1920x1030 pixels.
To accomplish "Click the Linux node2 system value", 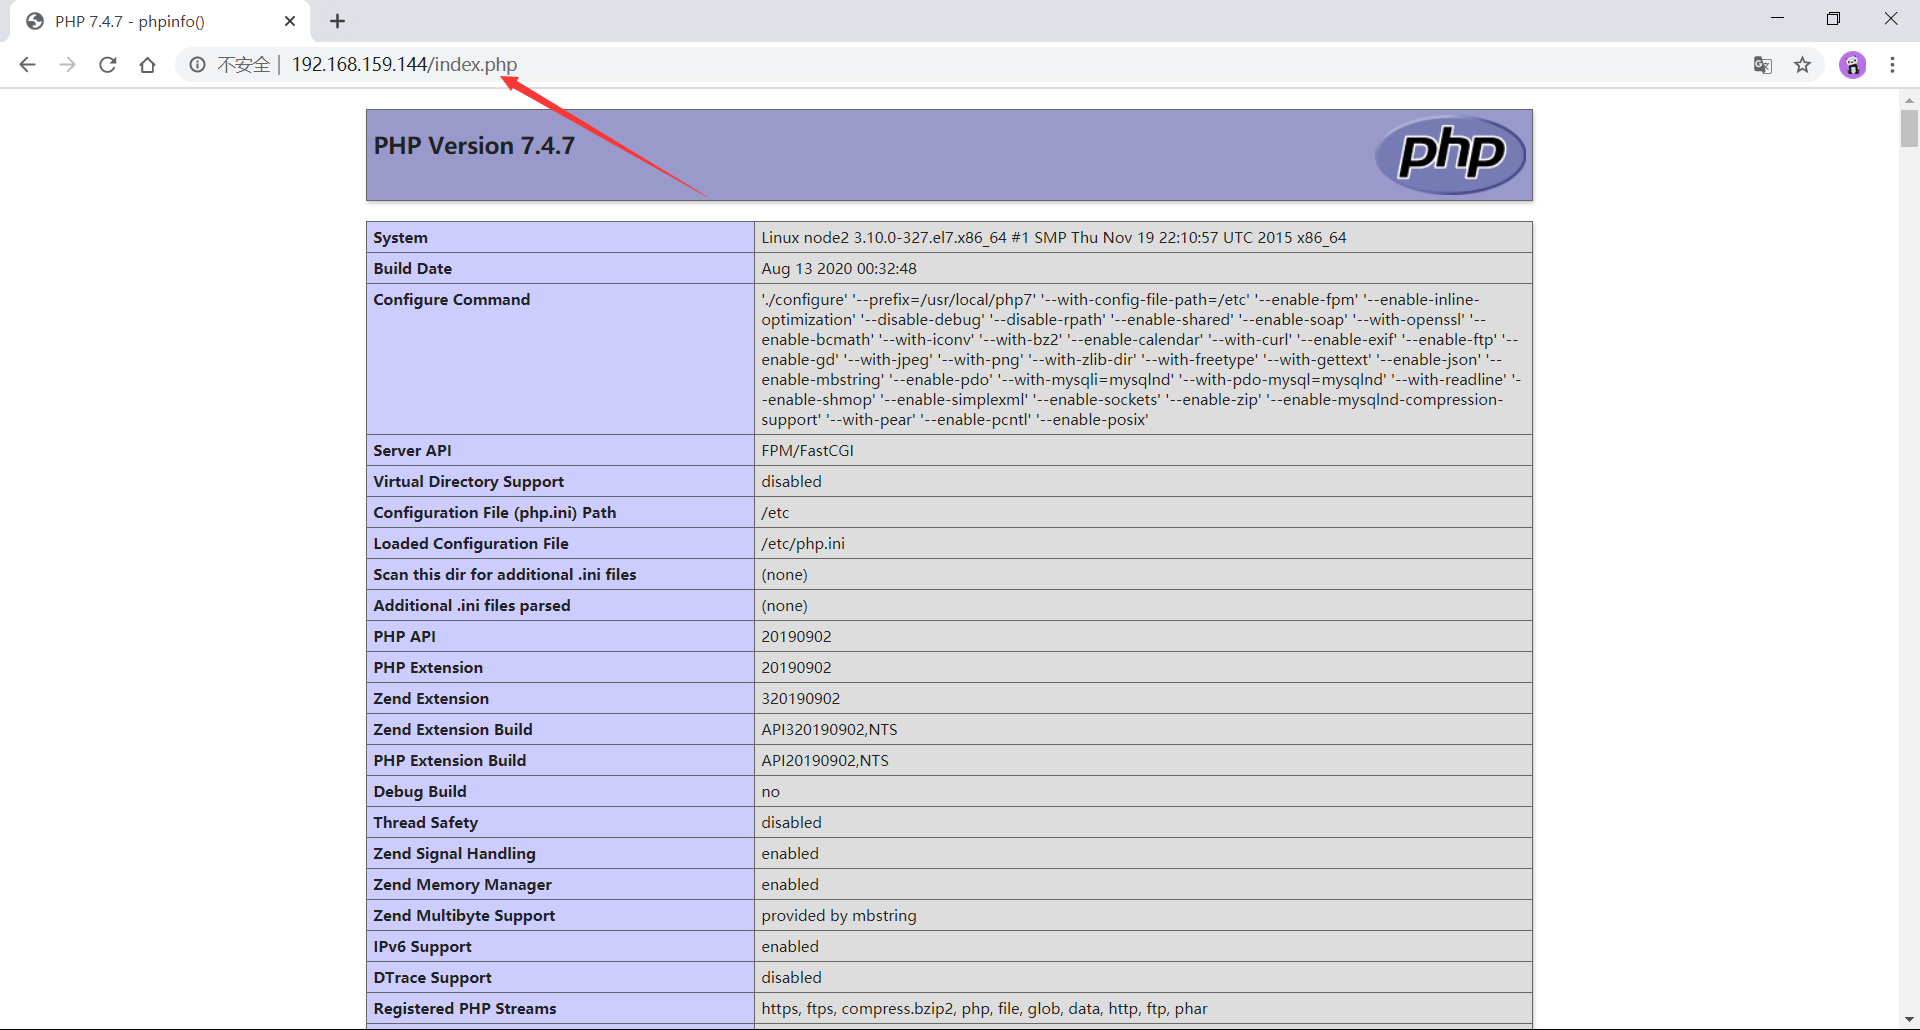I will 1053,238.
